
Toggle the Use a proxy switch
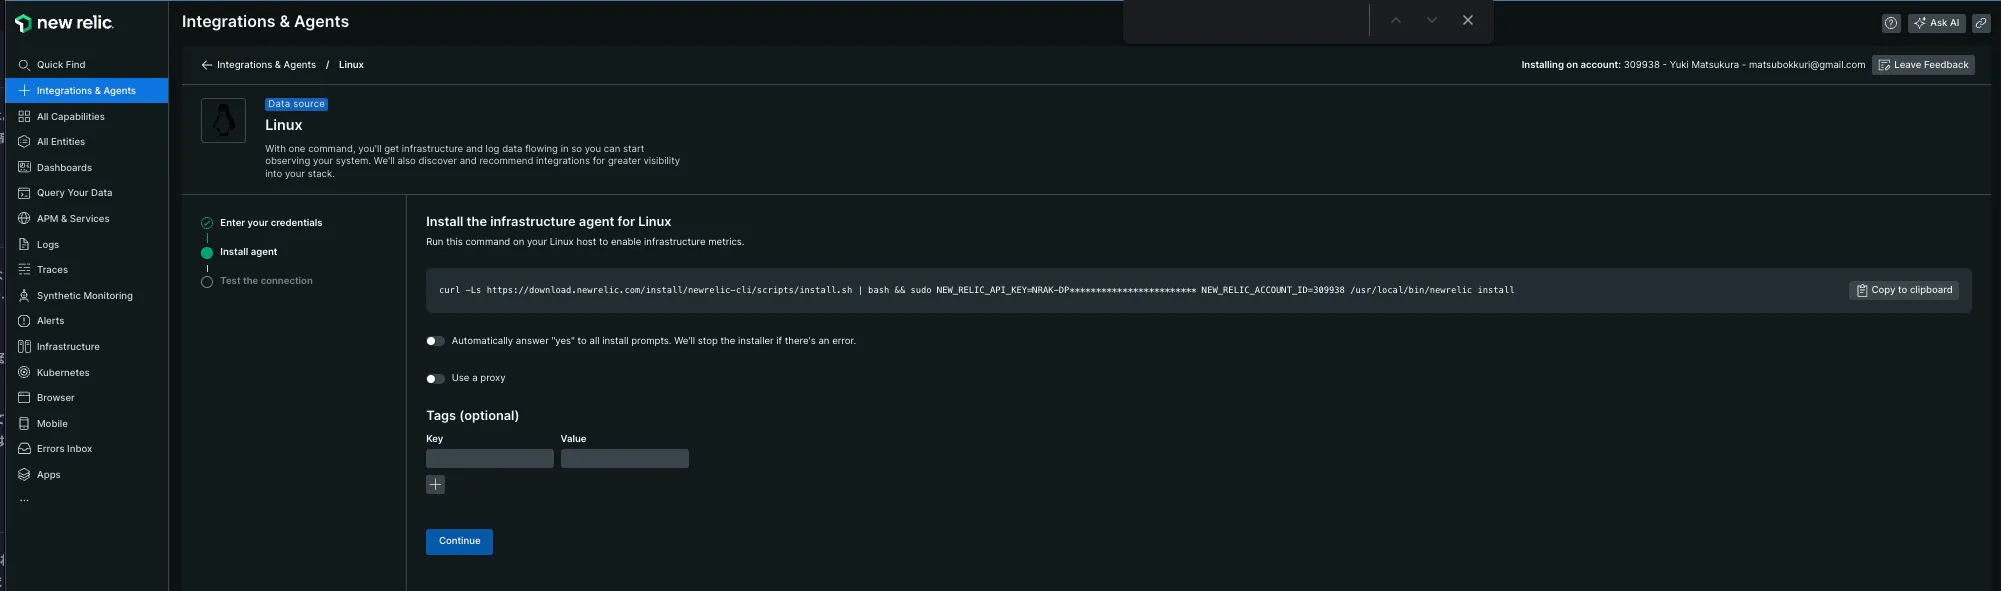pos(435,379)
